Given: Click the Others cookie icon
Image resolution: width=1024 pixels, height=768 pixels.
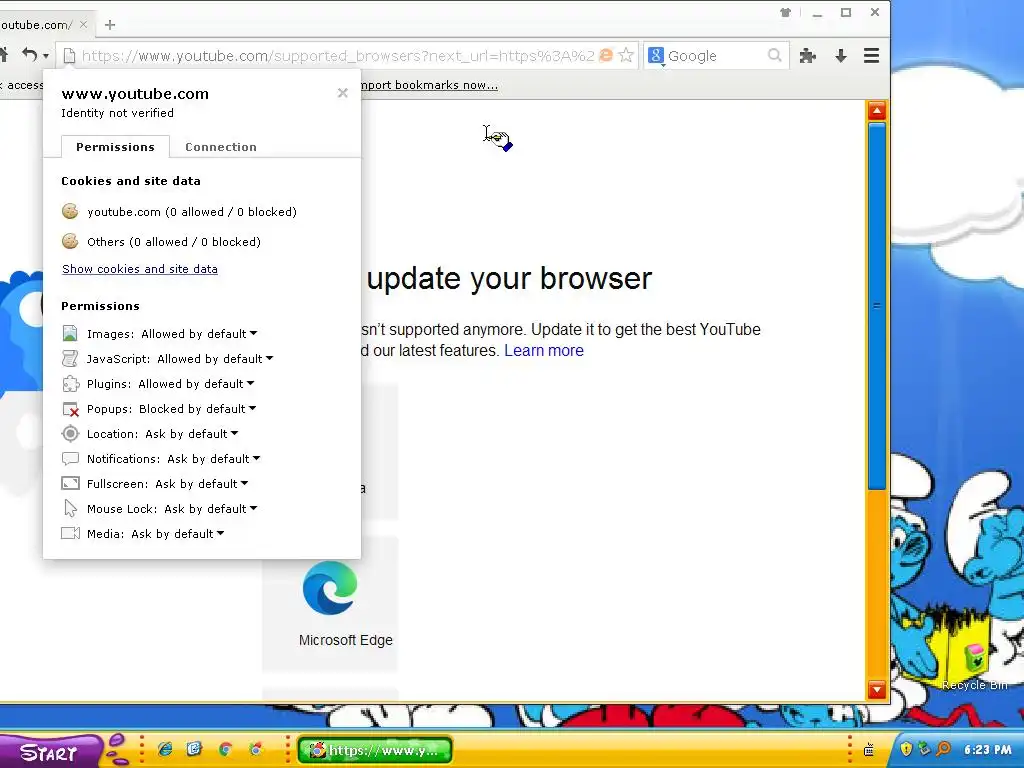Looking at the screenshot, I should (x=70, y=242).
